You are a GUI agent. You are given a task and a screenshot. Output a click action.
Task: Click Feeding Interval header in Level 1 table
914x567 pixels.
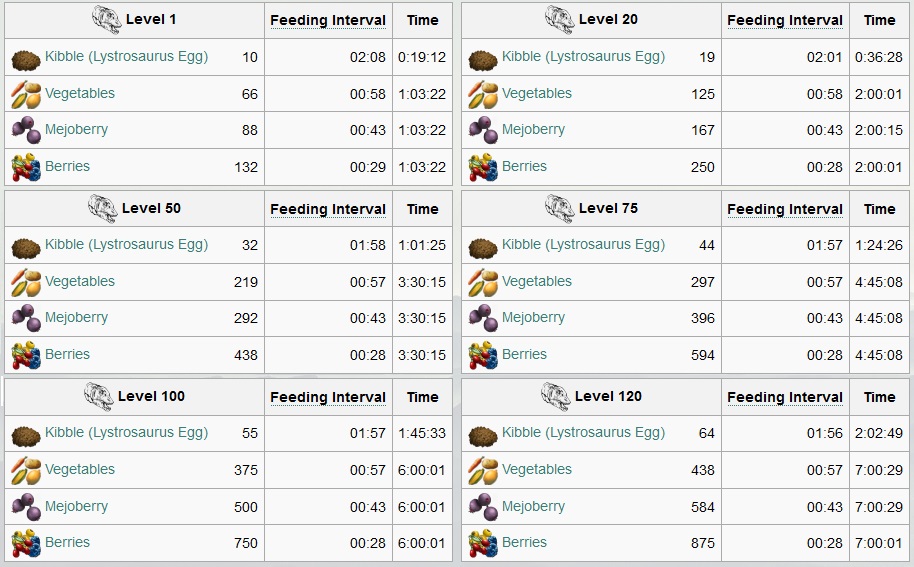pos(328,20)
